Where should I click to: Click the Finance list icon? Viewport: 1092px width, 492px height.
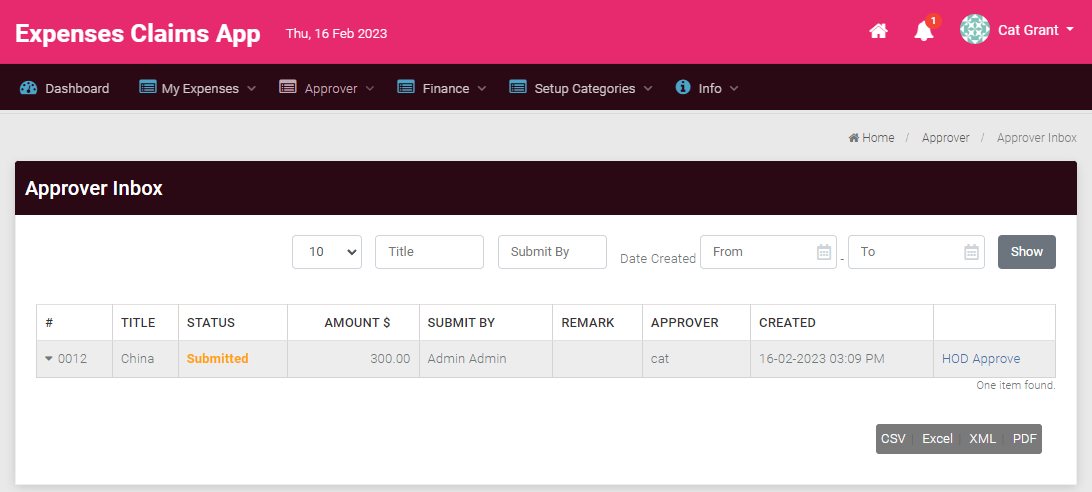[406, 87]
